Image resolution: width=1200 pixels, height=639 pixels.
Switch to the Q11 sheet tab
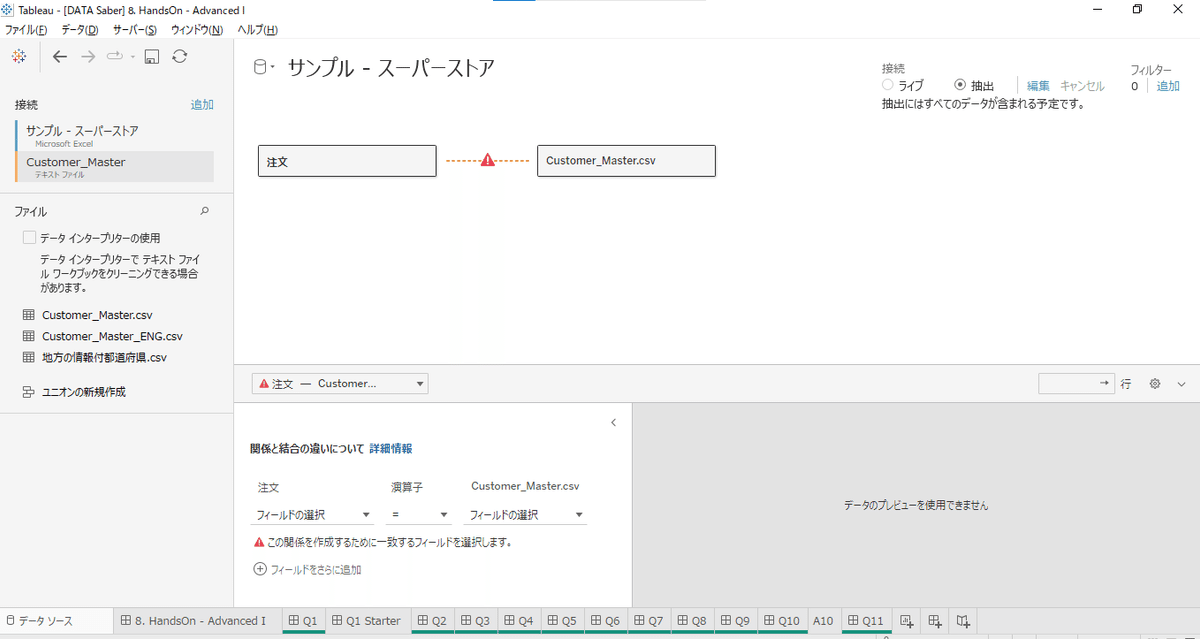[866, 621]
